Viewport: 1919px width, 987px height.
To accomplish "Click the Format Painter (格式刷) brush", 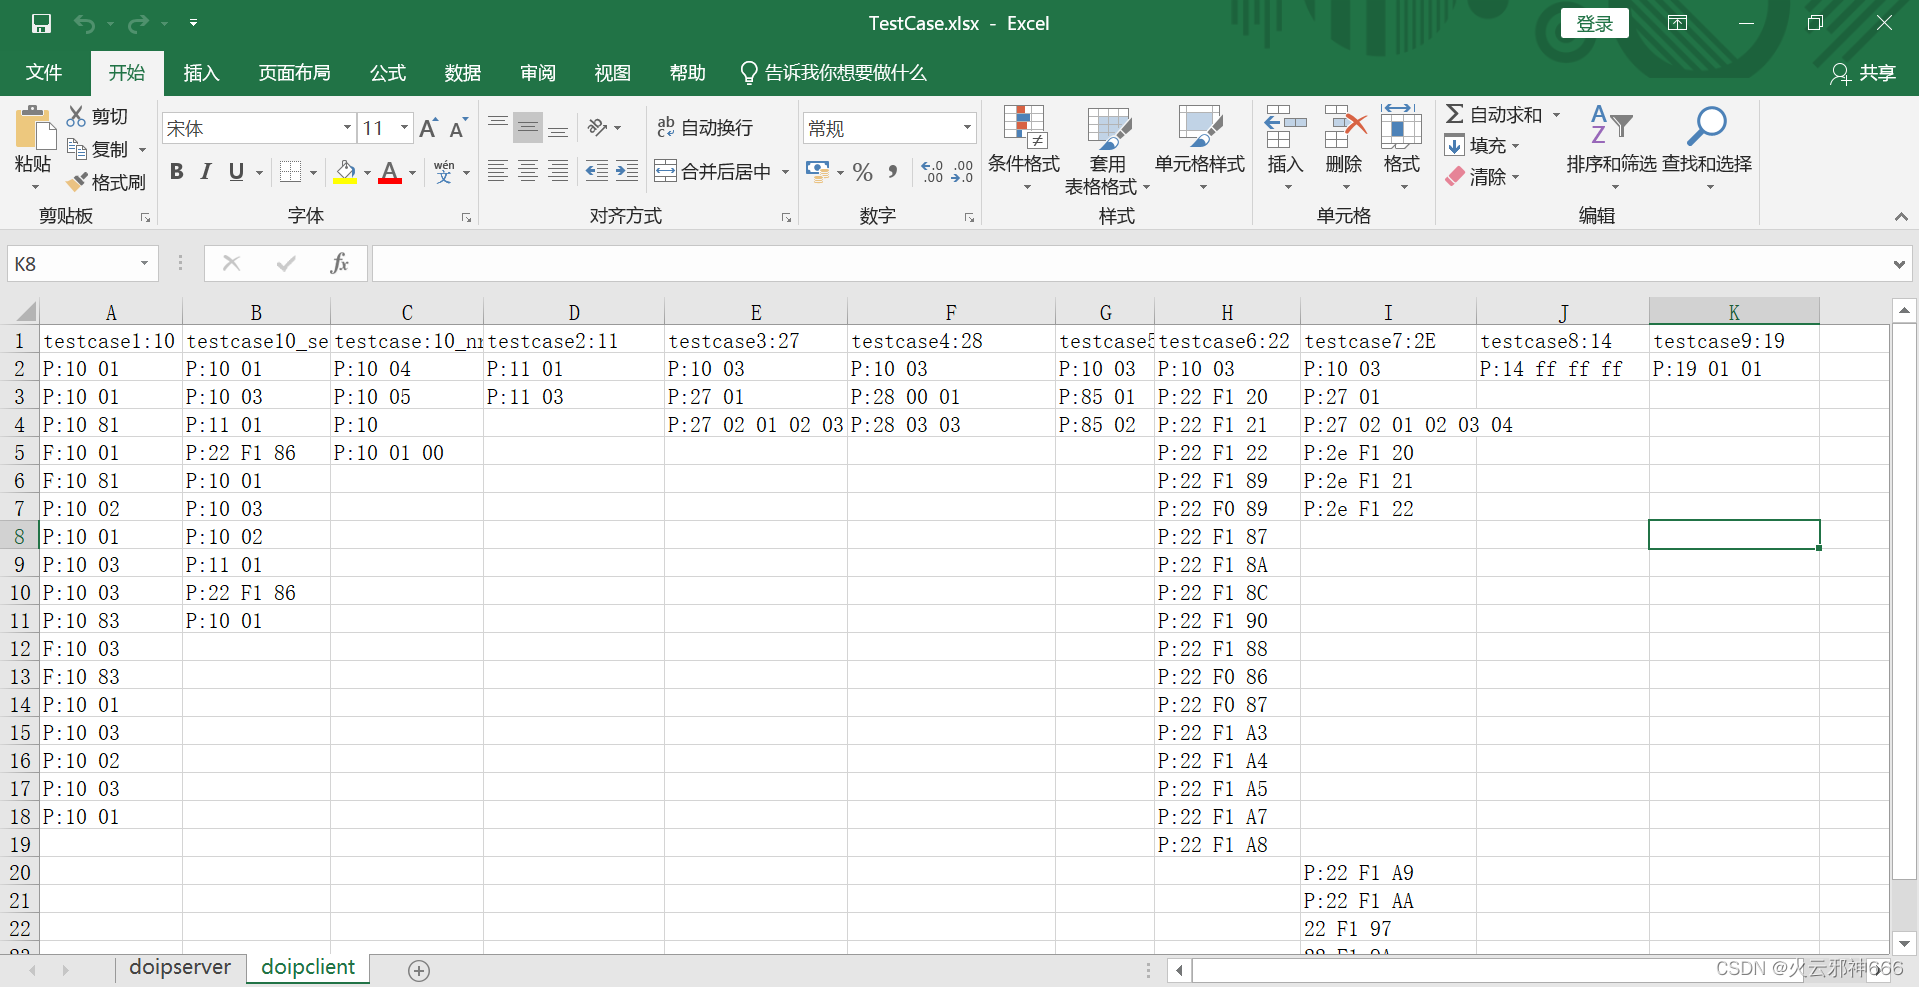I will point(77,182).
